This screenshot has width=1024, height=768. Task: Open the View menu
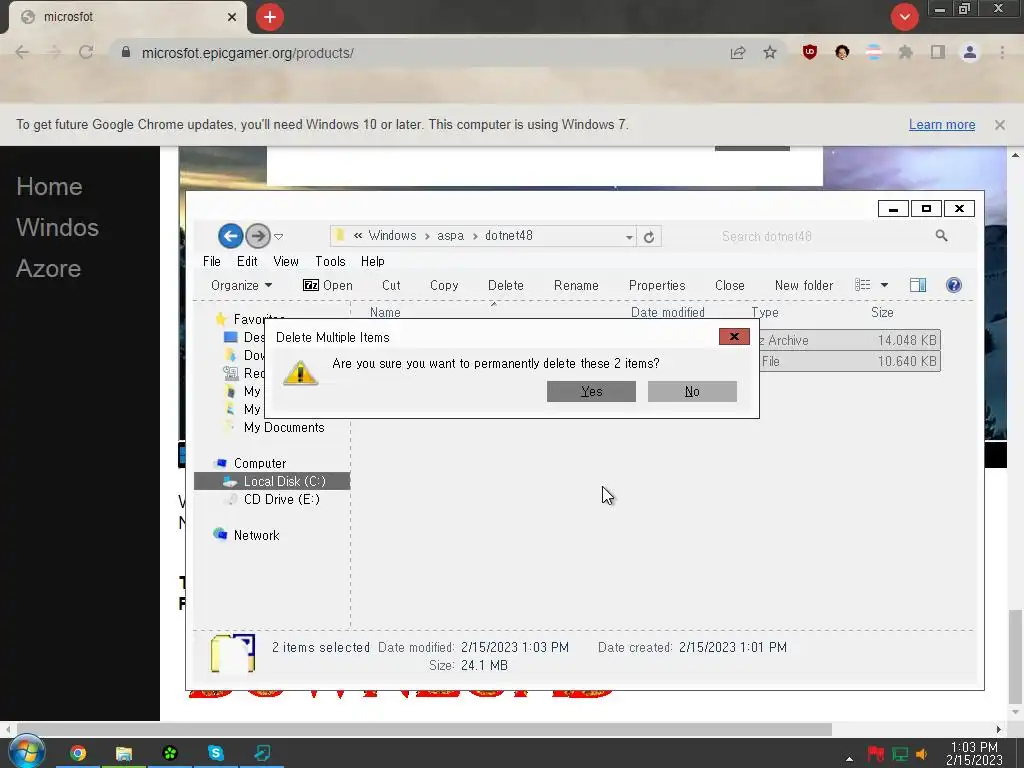pyautogui.click(x=286, y=261)
